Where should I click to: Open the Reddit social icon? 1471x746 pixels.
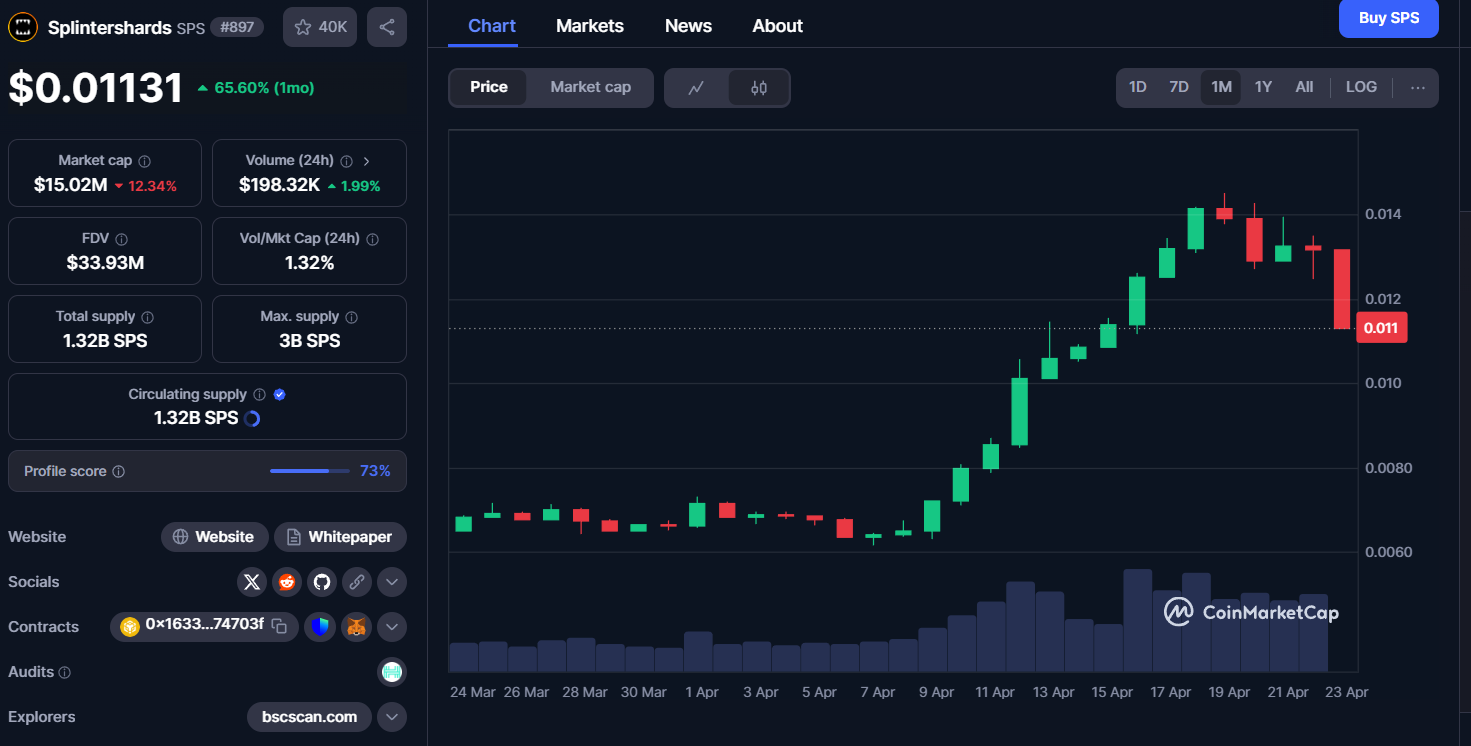pos(287,582)
